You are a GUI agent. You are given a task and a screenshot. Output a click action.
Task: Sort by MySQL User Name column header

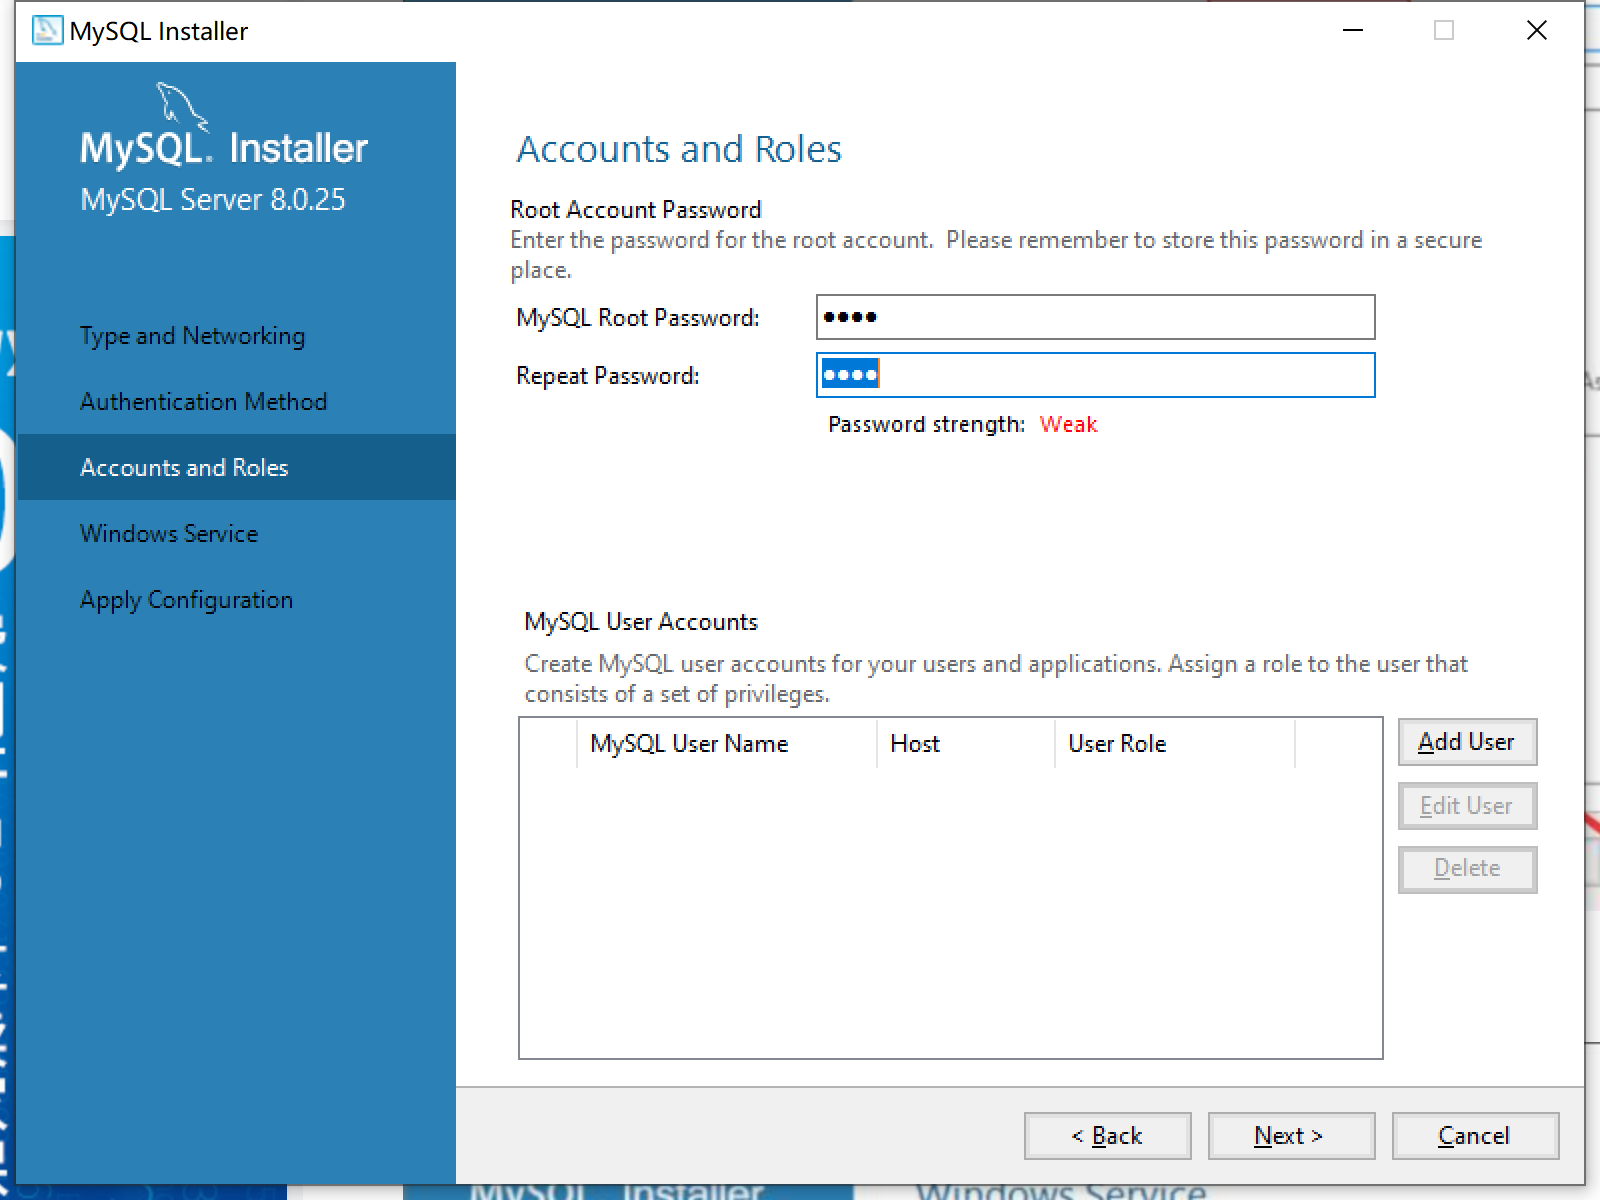coord(726,744)
